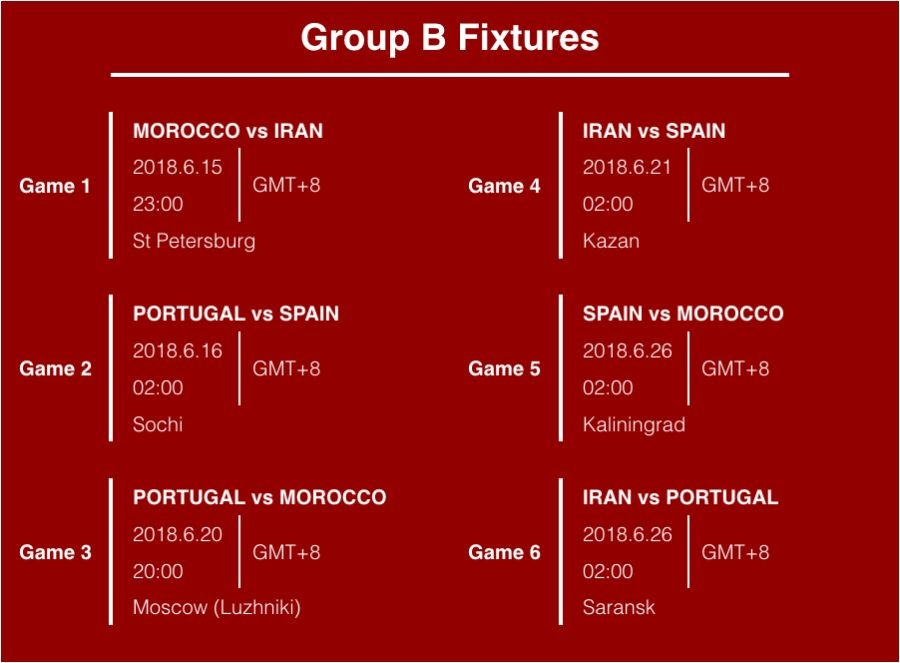Viewport: 900px width, 663px height.
Task: Click the PORTUGAL vs MOROCCO match heading
Action: tap(259, 498)
